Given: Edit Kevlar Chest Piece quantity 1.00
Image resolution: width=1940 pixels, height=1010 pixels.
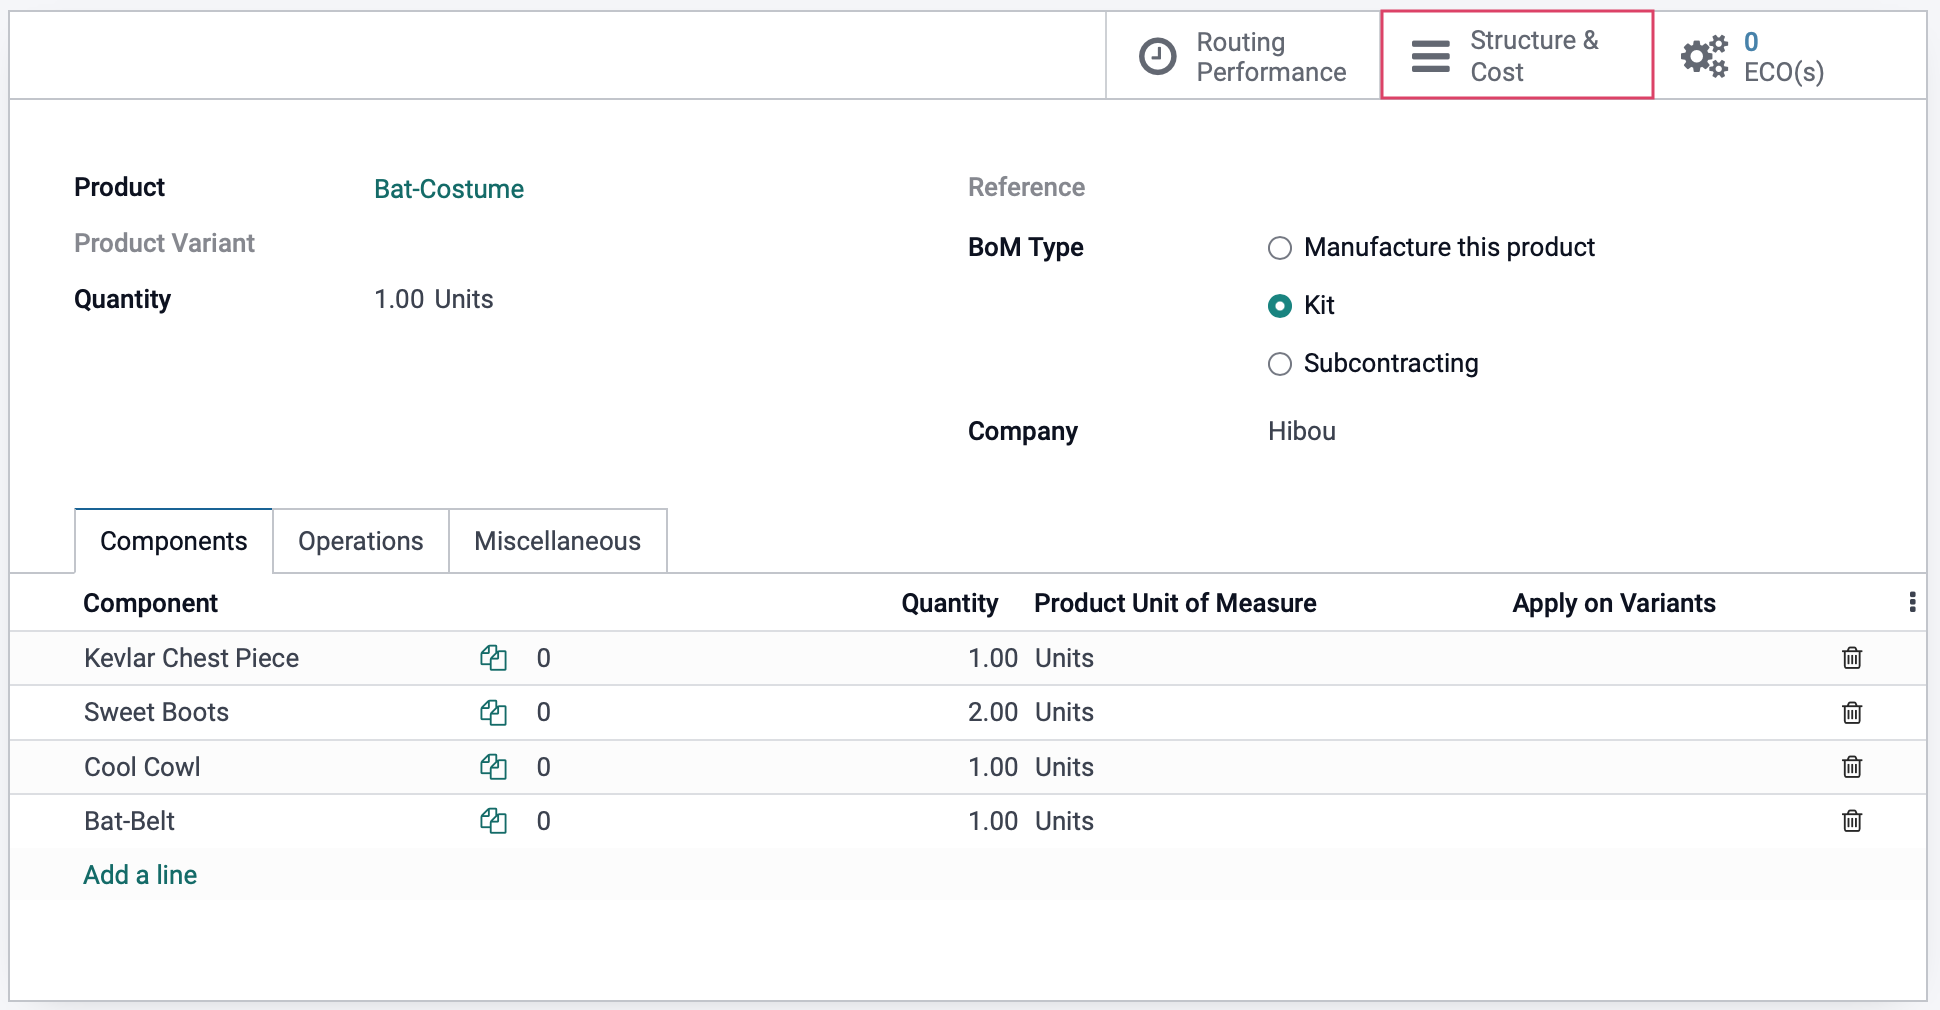Looking at the screenshot, I should (992, 658).
